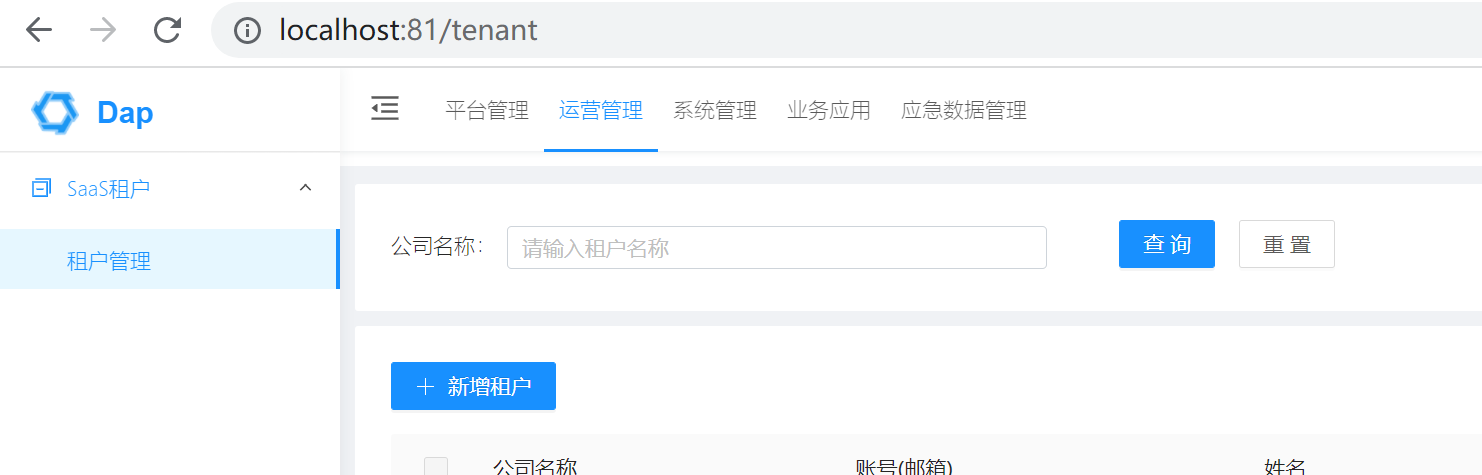Open the 系统管理 top menu
1482x475 pixels.
point(715,110)
